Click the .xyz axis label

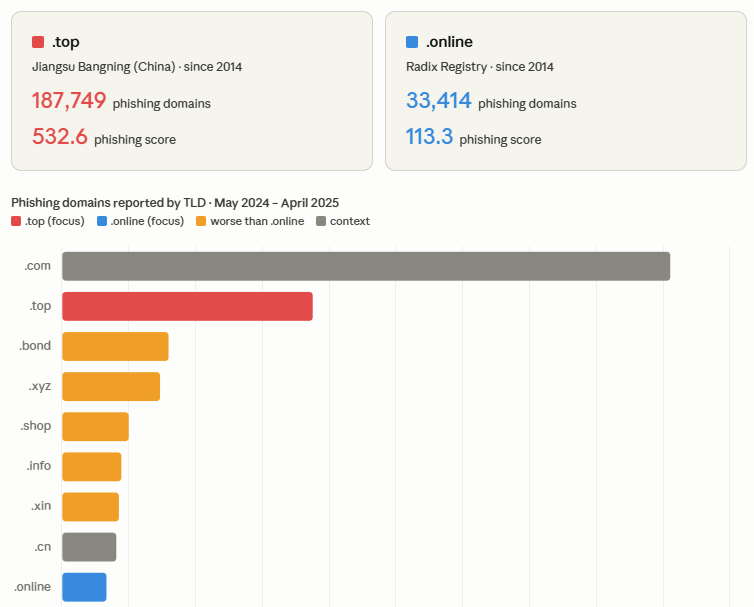39,386
